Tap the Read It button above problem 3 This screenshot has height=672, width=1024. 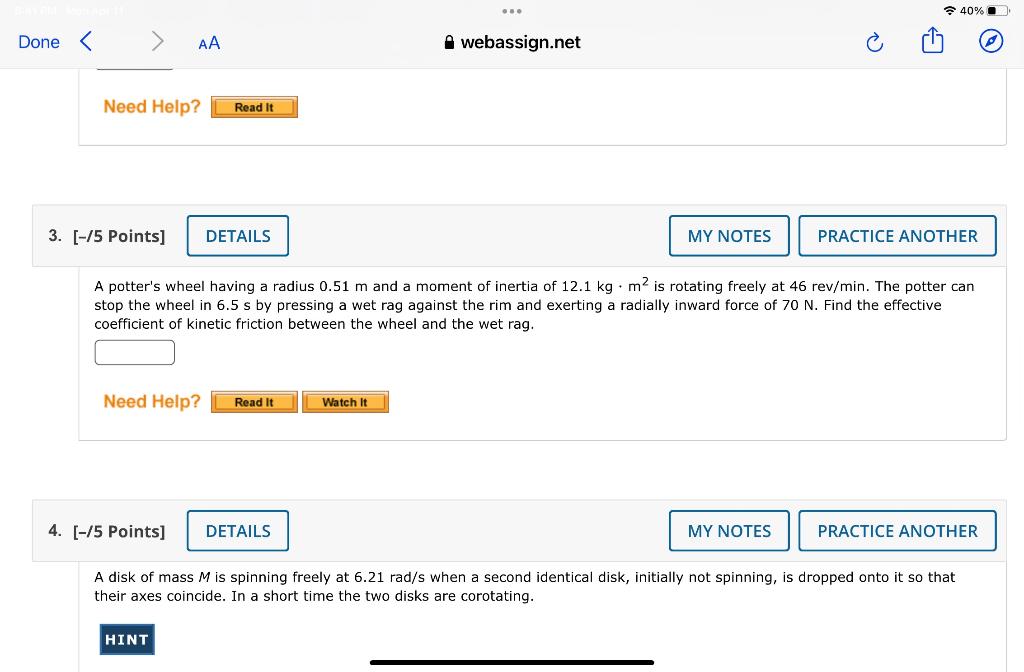pyautogui.click(x=254, y=107)
